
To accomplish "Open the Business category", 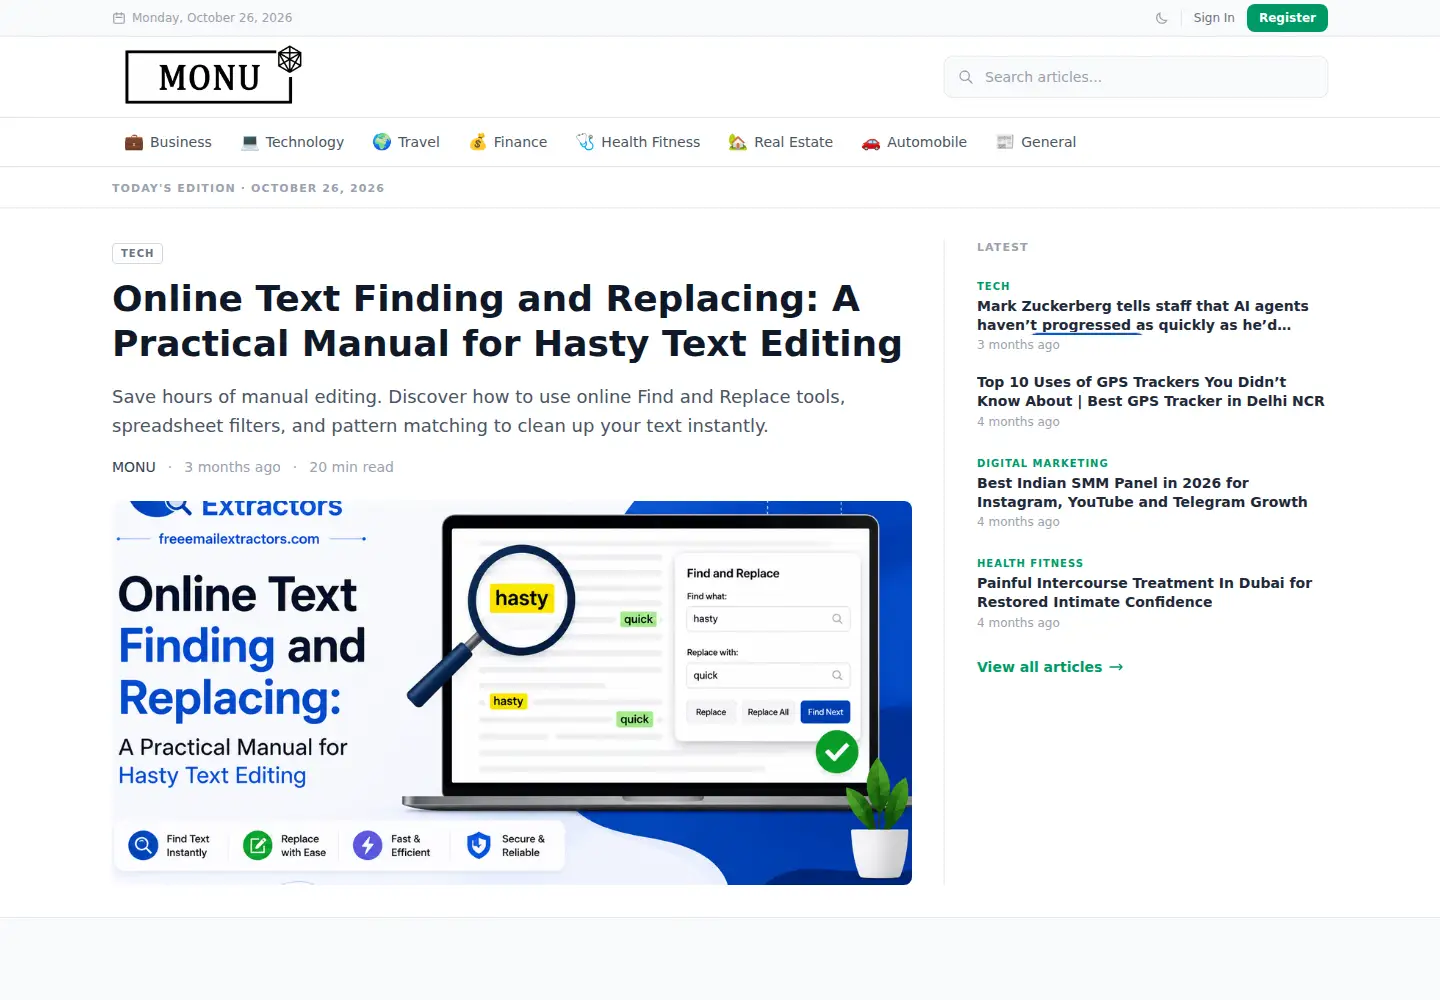I will click(x=168, y=142).
